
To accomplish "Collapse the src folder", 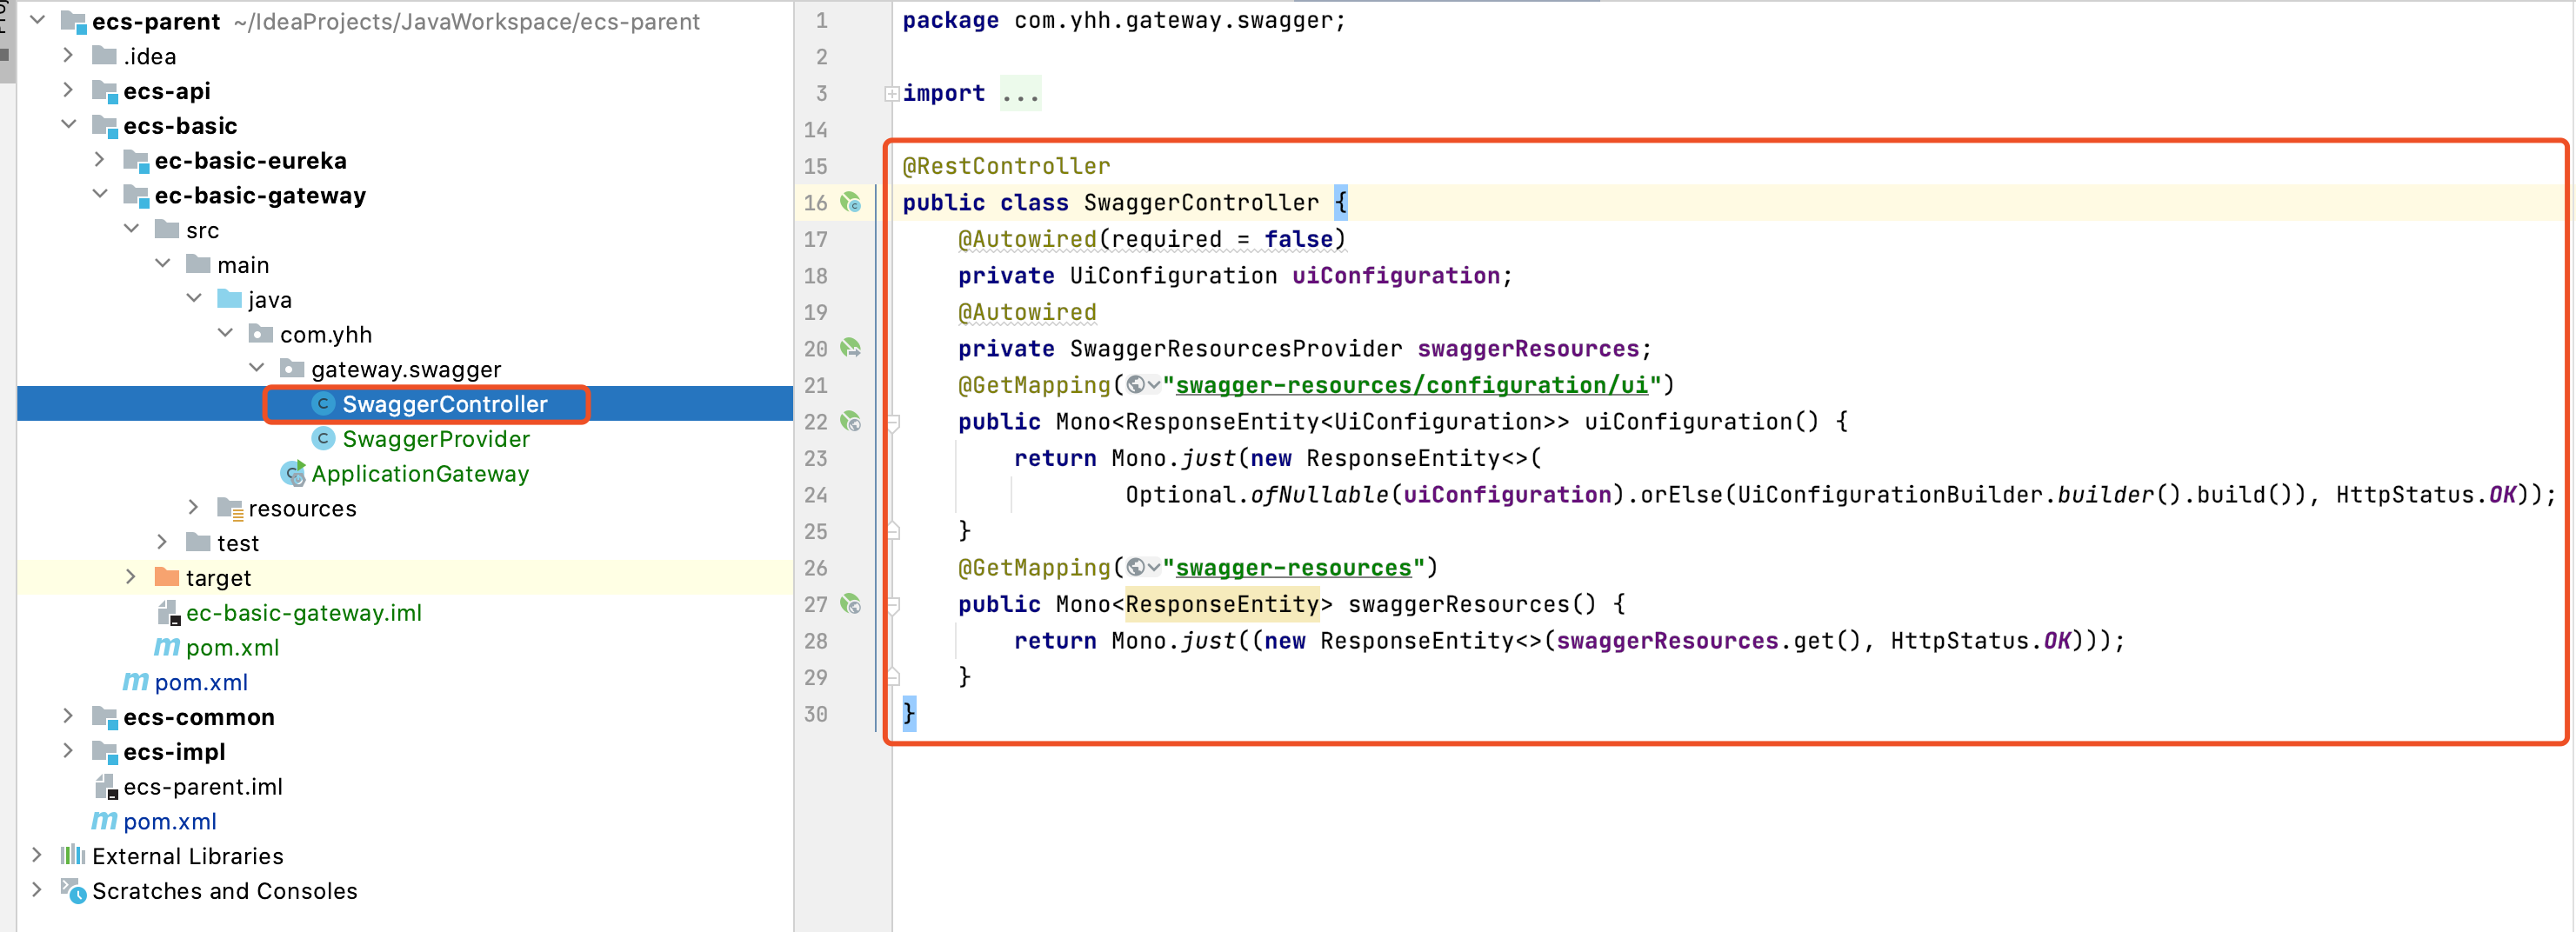I will 131,229.
